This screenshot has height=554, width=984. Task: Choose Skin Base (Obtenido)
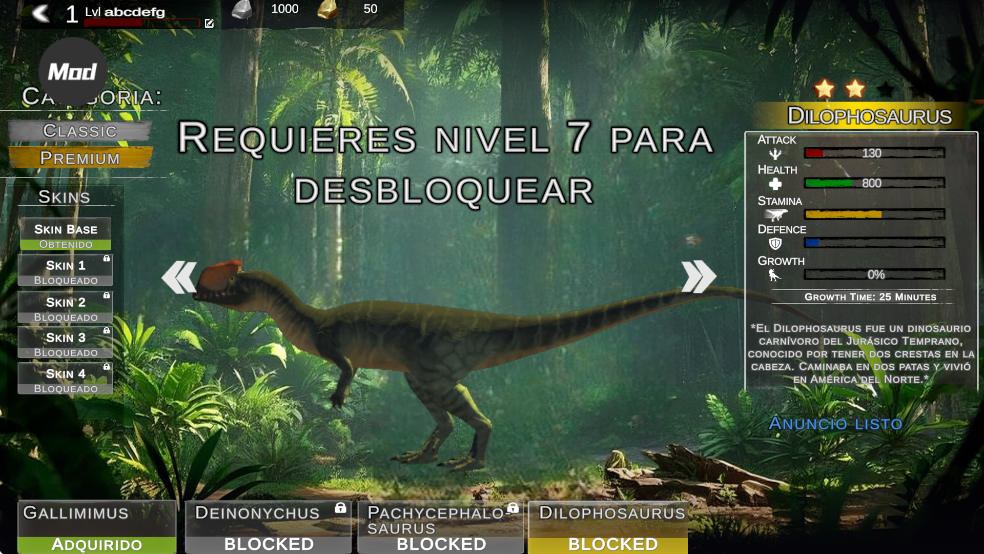[x=65, y=234]
